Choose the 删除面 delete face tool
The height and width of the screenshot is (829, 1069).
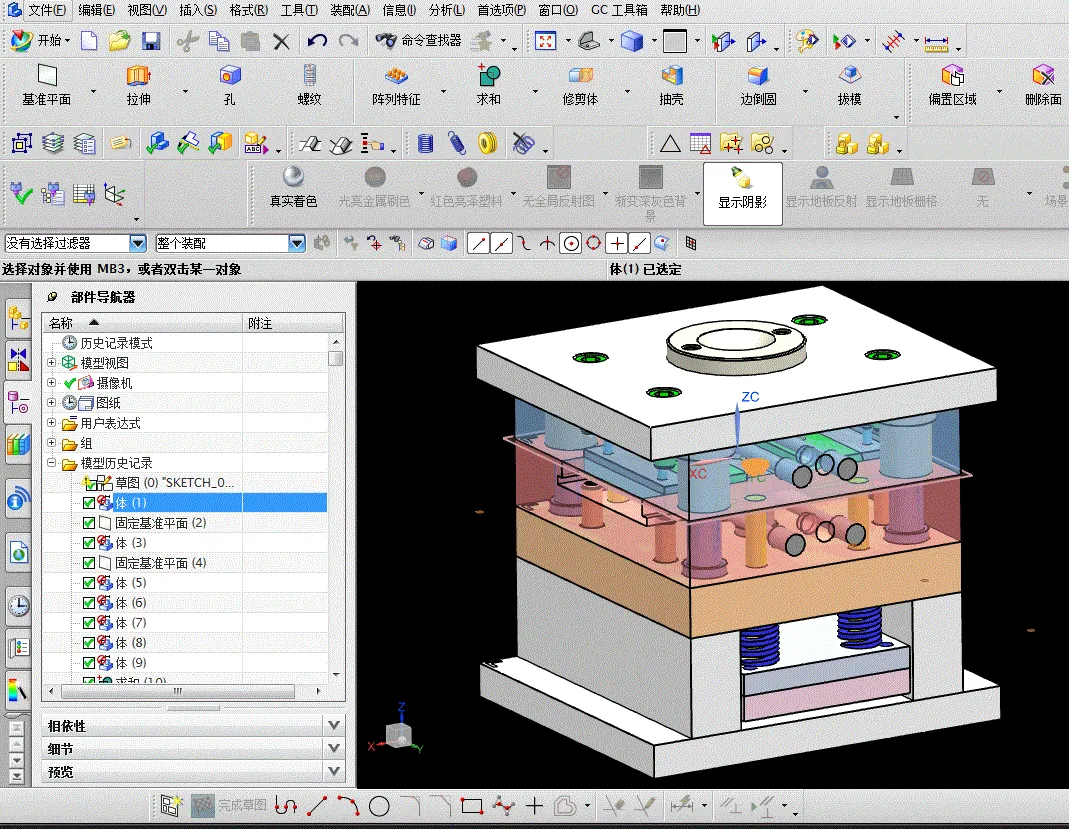[x=1044, y=85]
